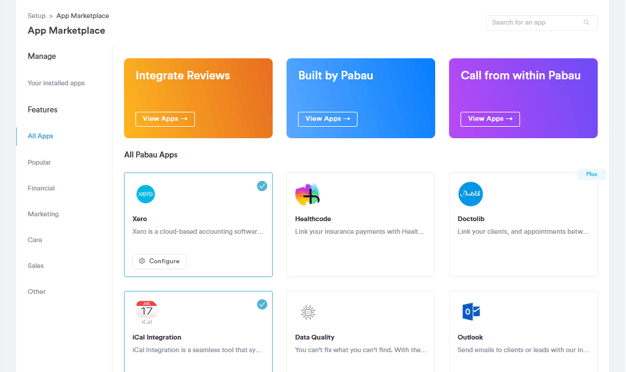Select Sales category in sidebar
The image size is (626, 372).
click(x=36, y=266)
